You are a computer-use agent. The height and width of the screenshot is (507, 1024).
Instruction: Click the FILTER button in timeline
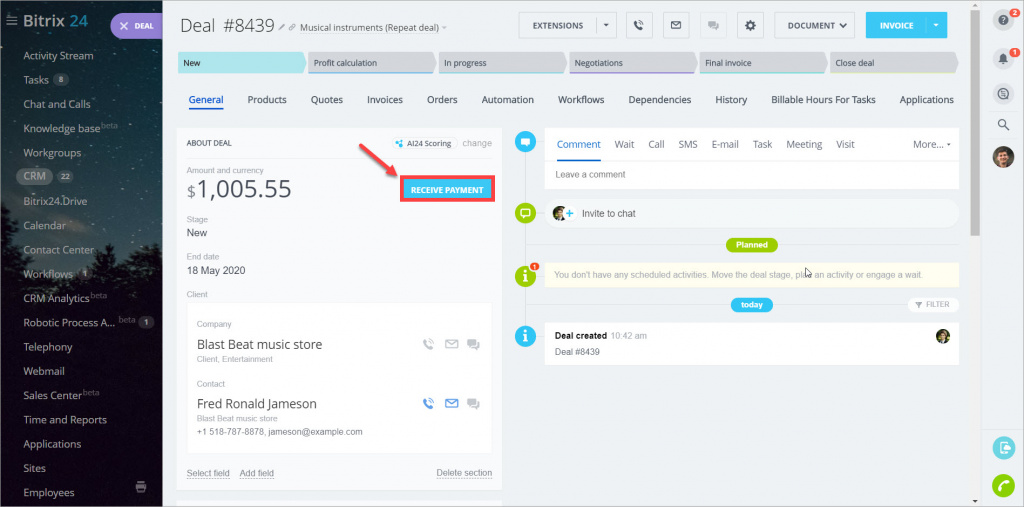pos(933,304)
